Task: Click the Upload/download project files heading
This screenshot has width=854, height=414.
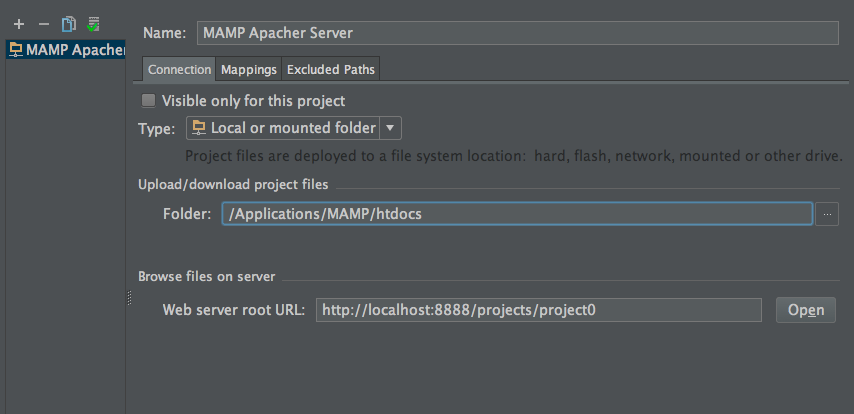Action: coord(233,185)
